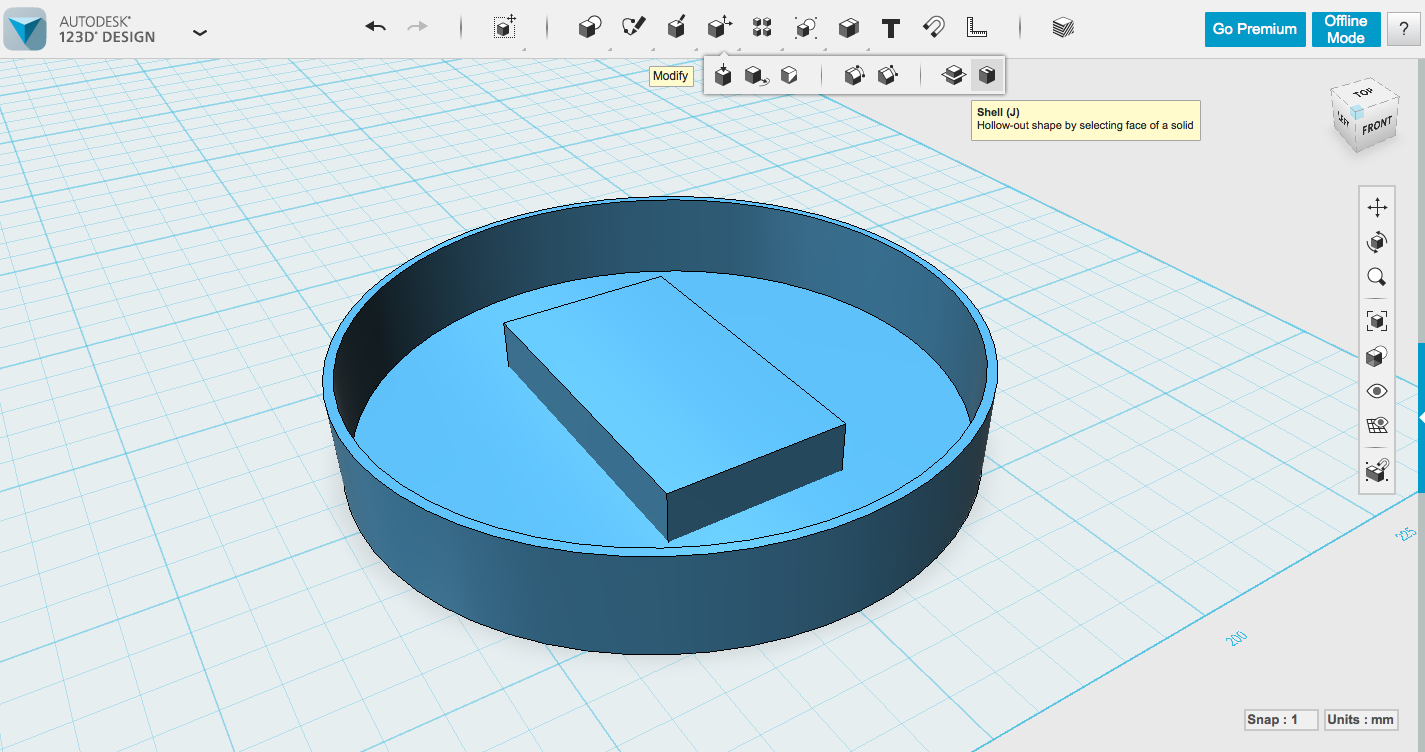The height and width of the screenshot is (752, 1425).
Task: Activate the Snap tool (magnet icon)
Action: (932, 28)
